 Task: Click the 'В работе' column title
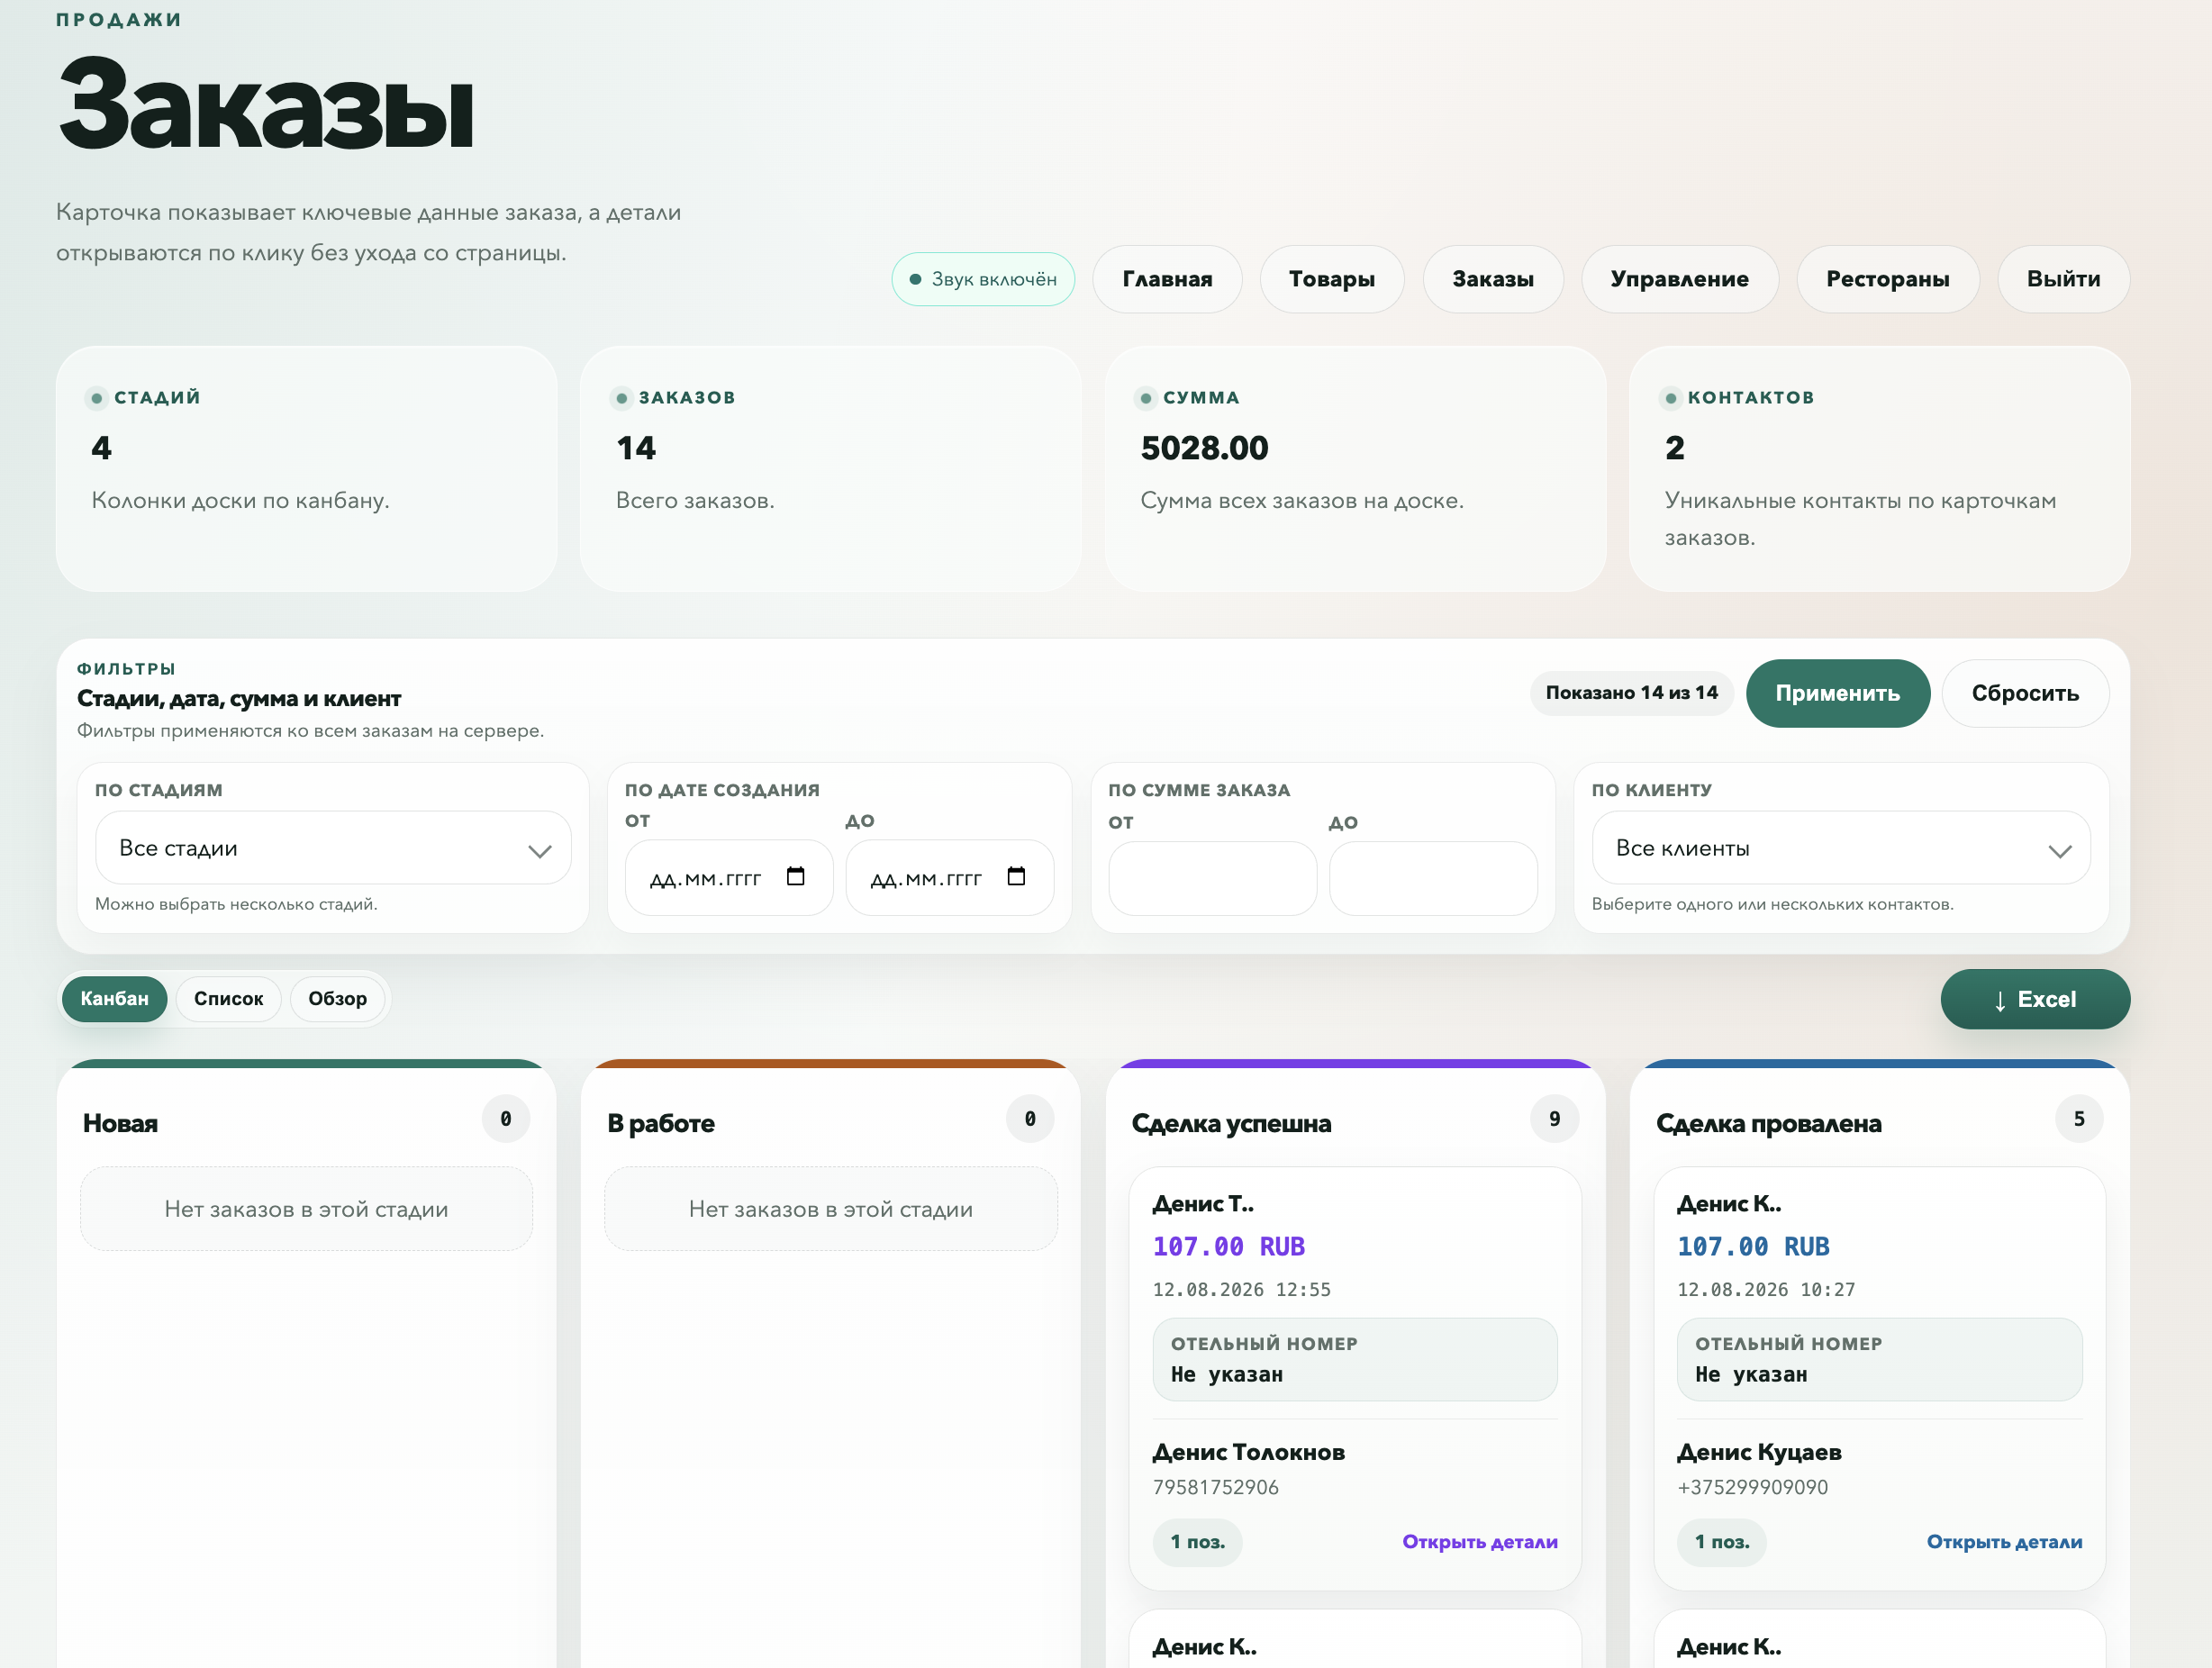(x=661, y=1123)
